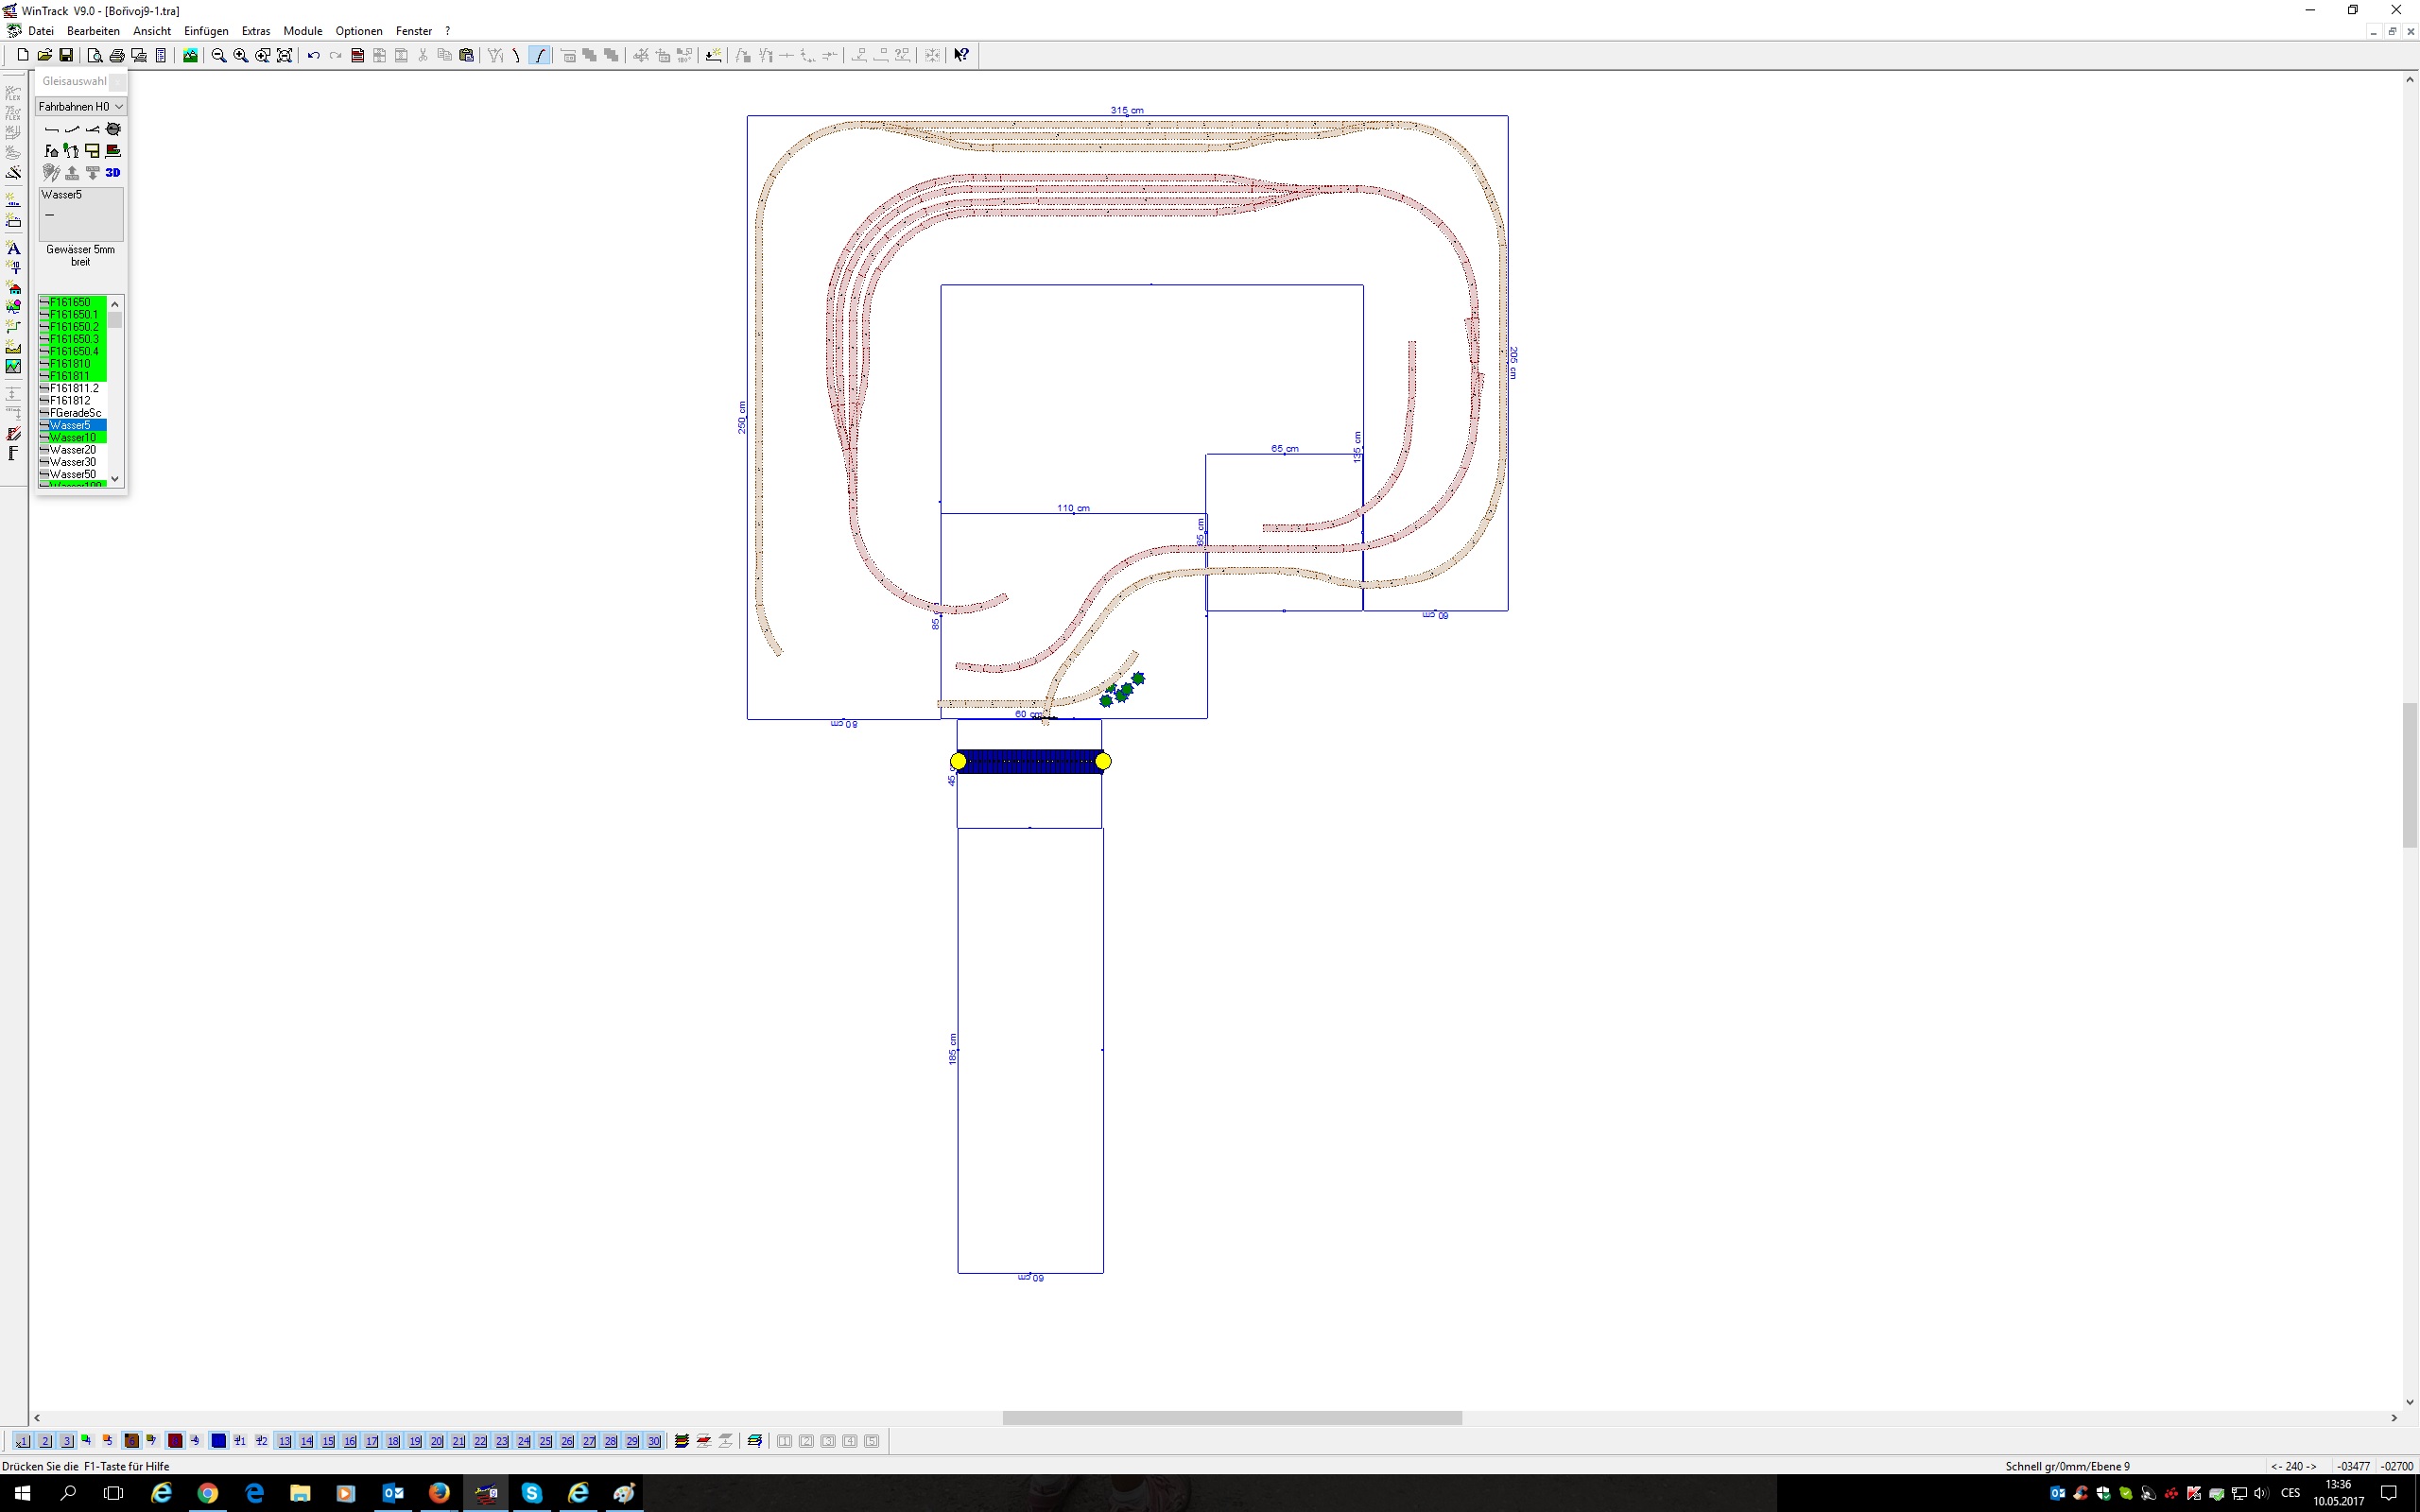Select Wasser20 in track list
Image resolution: width=2420 pixels, height=1512 pixels.
pos(73,450)
